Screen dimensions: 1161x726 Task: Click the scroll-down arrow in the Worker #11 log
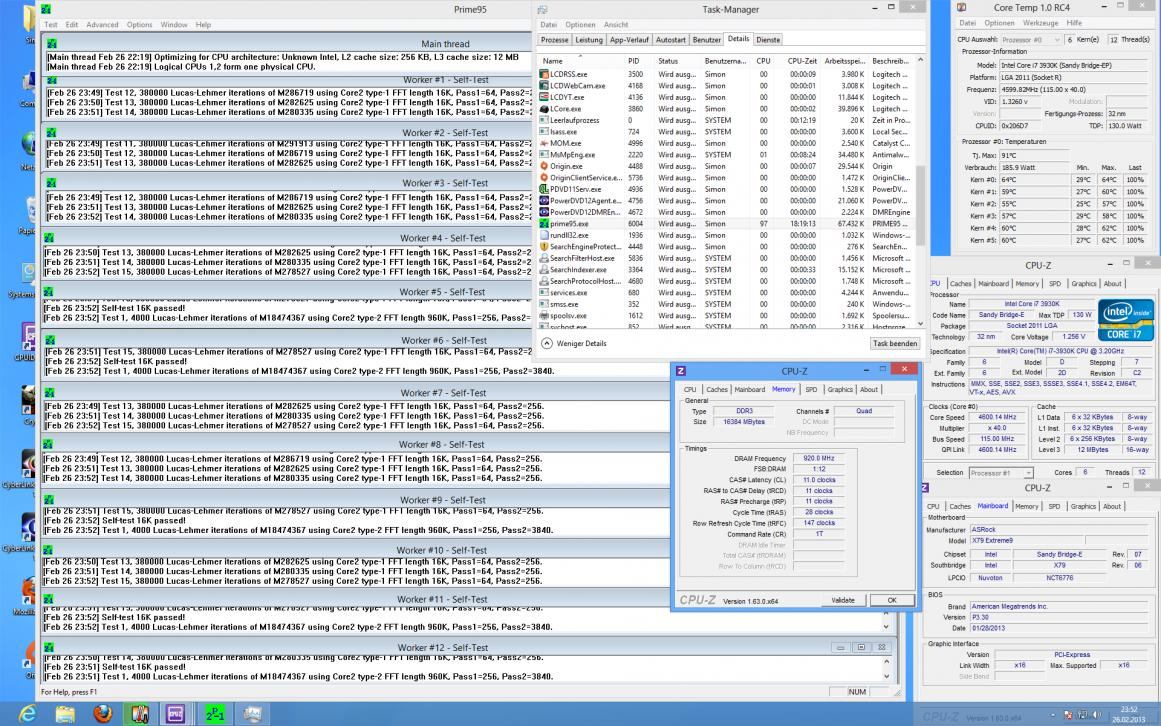(886, 627)
